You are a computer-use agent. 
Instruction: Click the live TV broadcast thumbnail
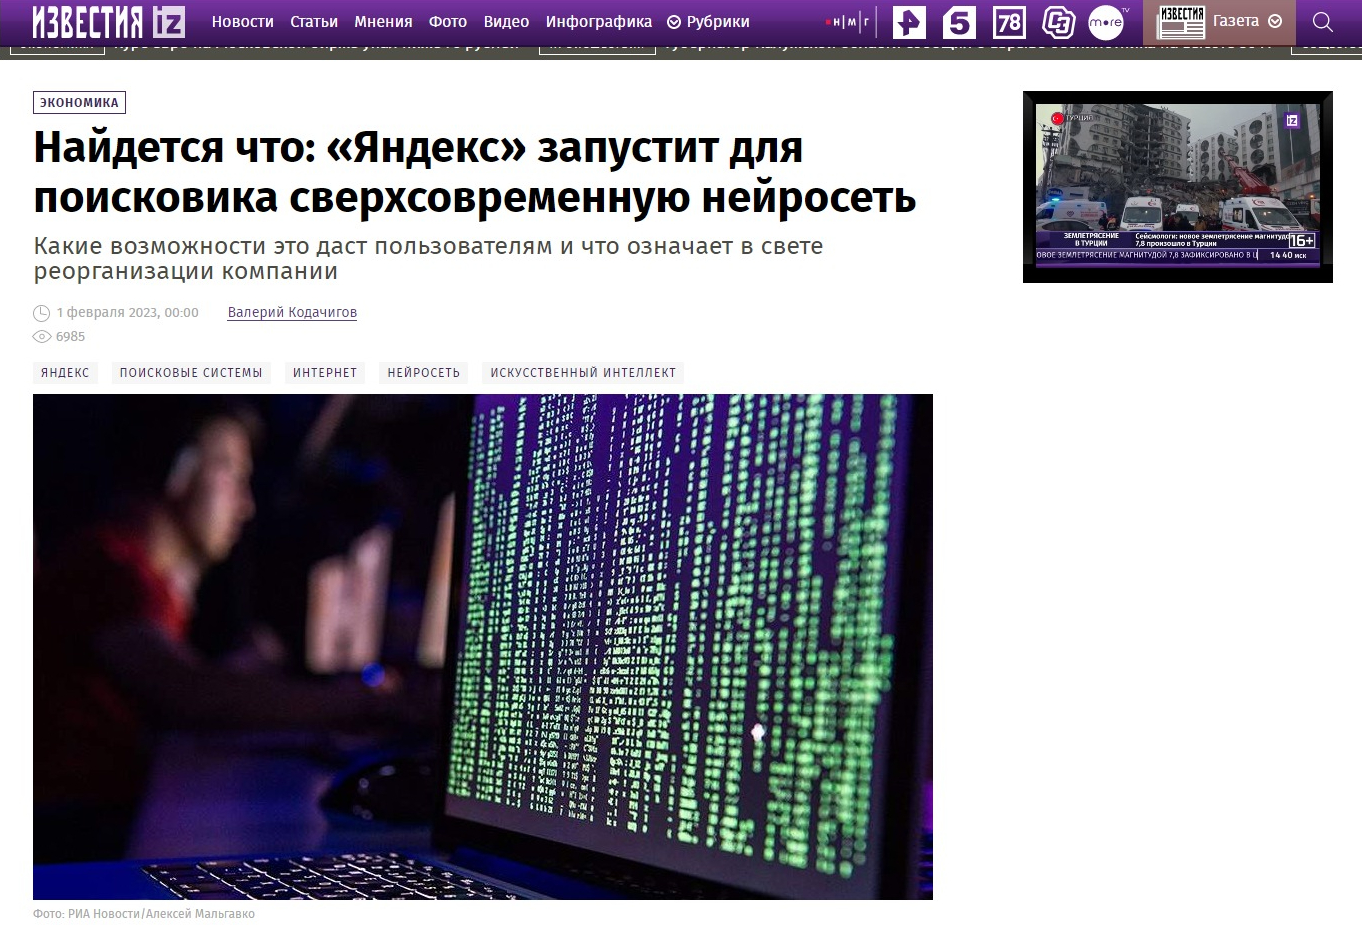tap(1178, 186)
